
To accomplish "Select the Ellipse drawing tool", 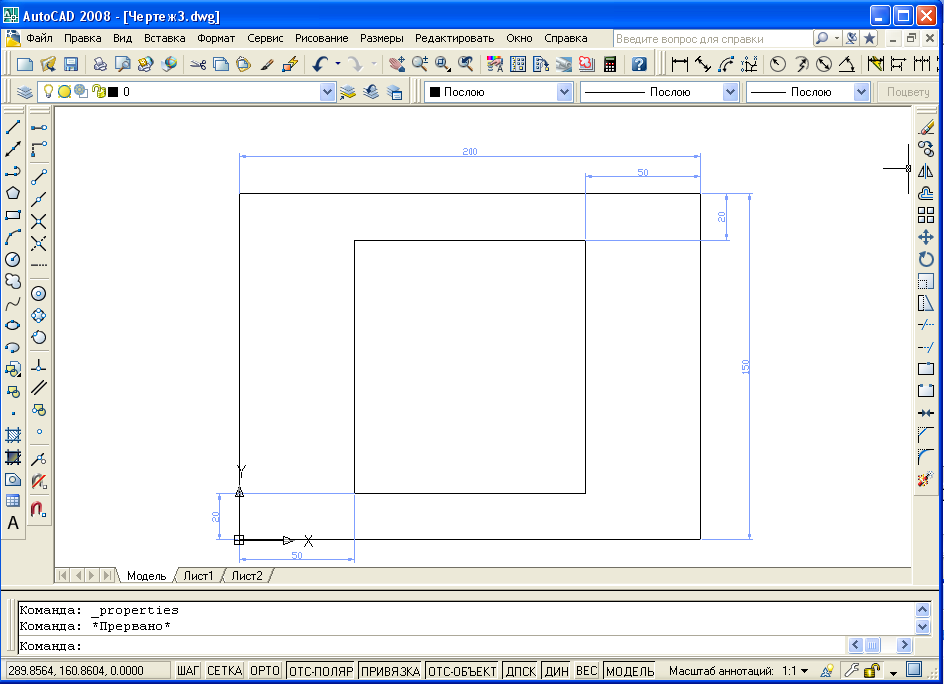I will click(x=13, y=325).
